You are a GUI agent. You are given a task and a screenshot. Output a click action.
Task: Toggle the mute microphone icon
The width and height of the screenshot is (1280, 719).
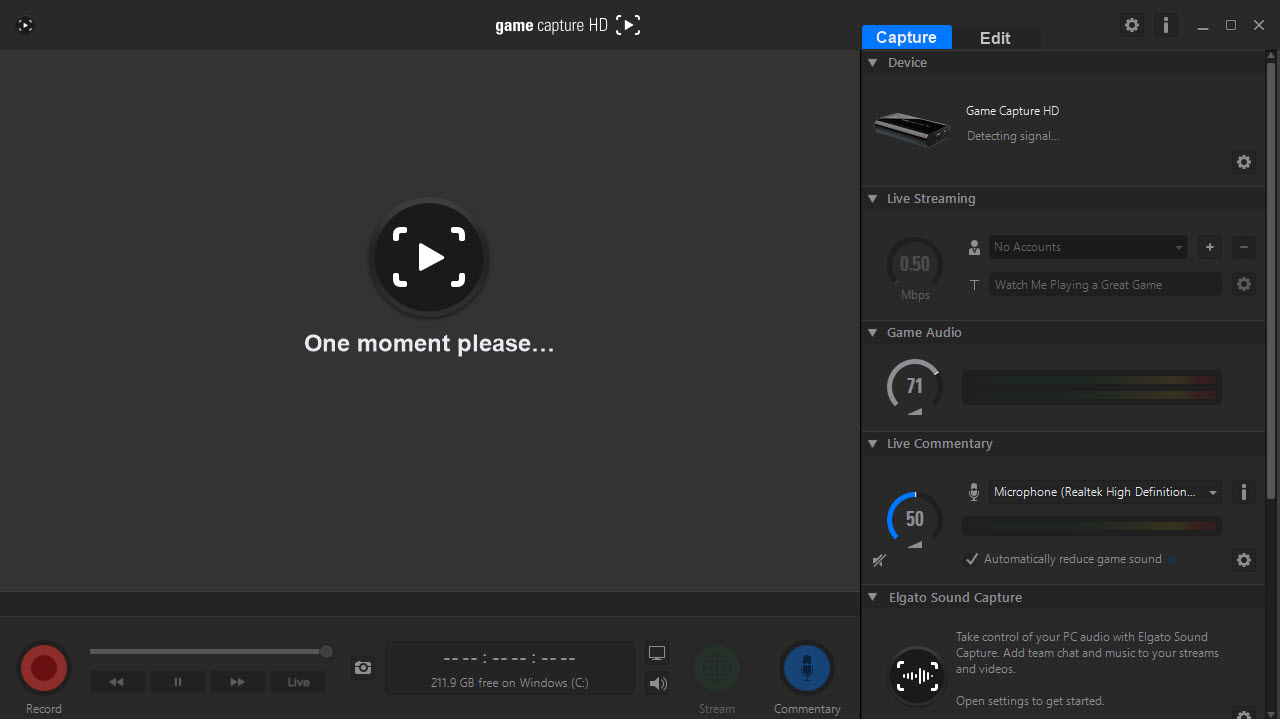tap(879, 560)
